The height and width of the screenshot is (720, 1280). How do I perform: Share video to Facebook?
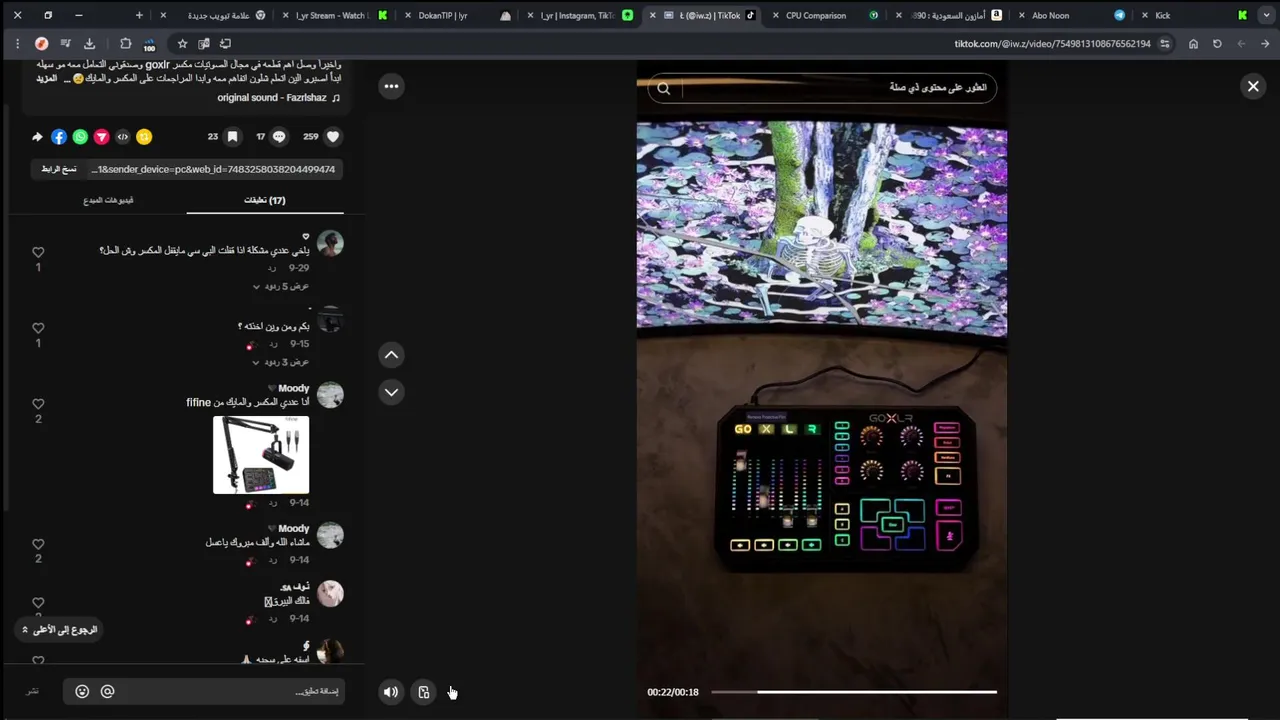pyautogui.click(x=59, y=137)
